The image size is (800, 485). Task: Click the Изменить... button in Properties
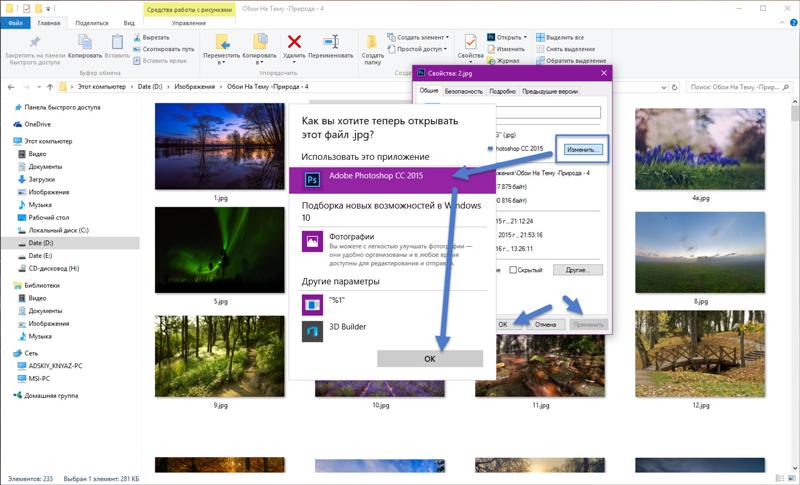(583, 149)
